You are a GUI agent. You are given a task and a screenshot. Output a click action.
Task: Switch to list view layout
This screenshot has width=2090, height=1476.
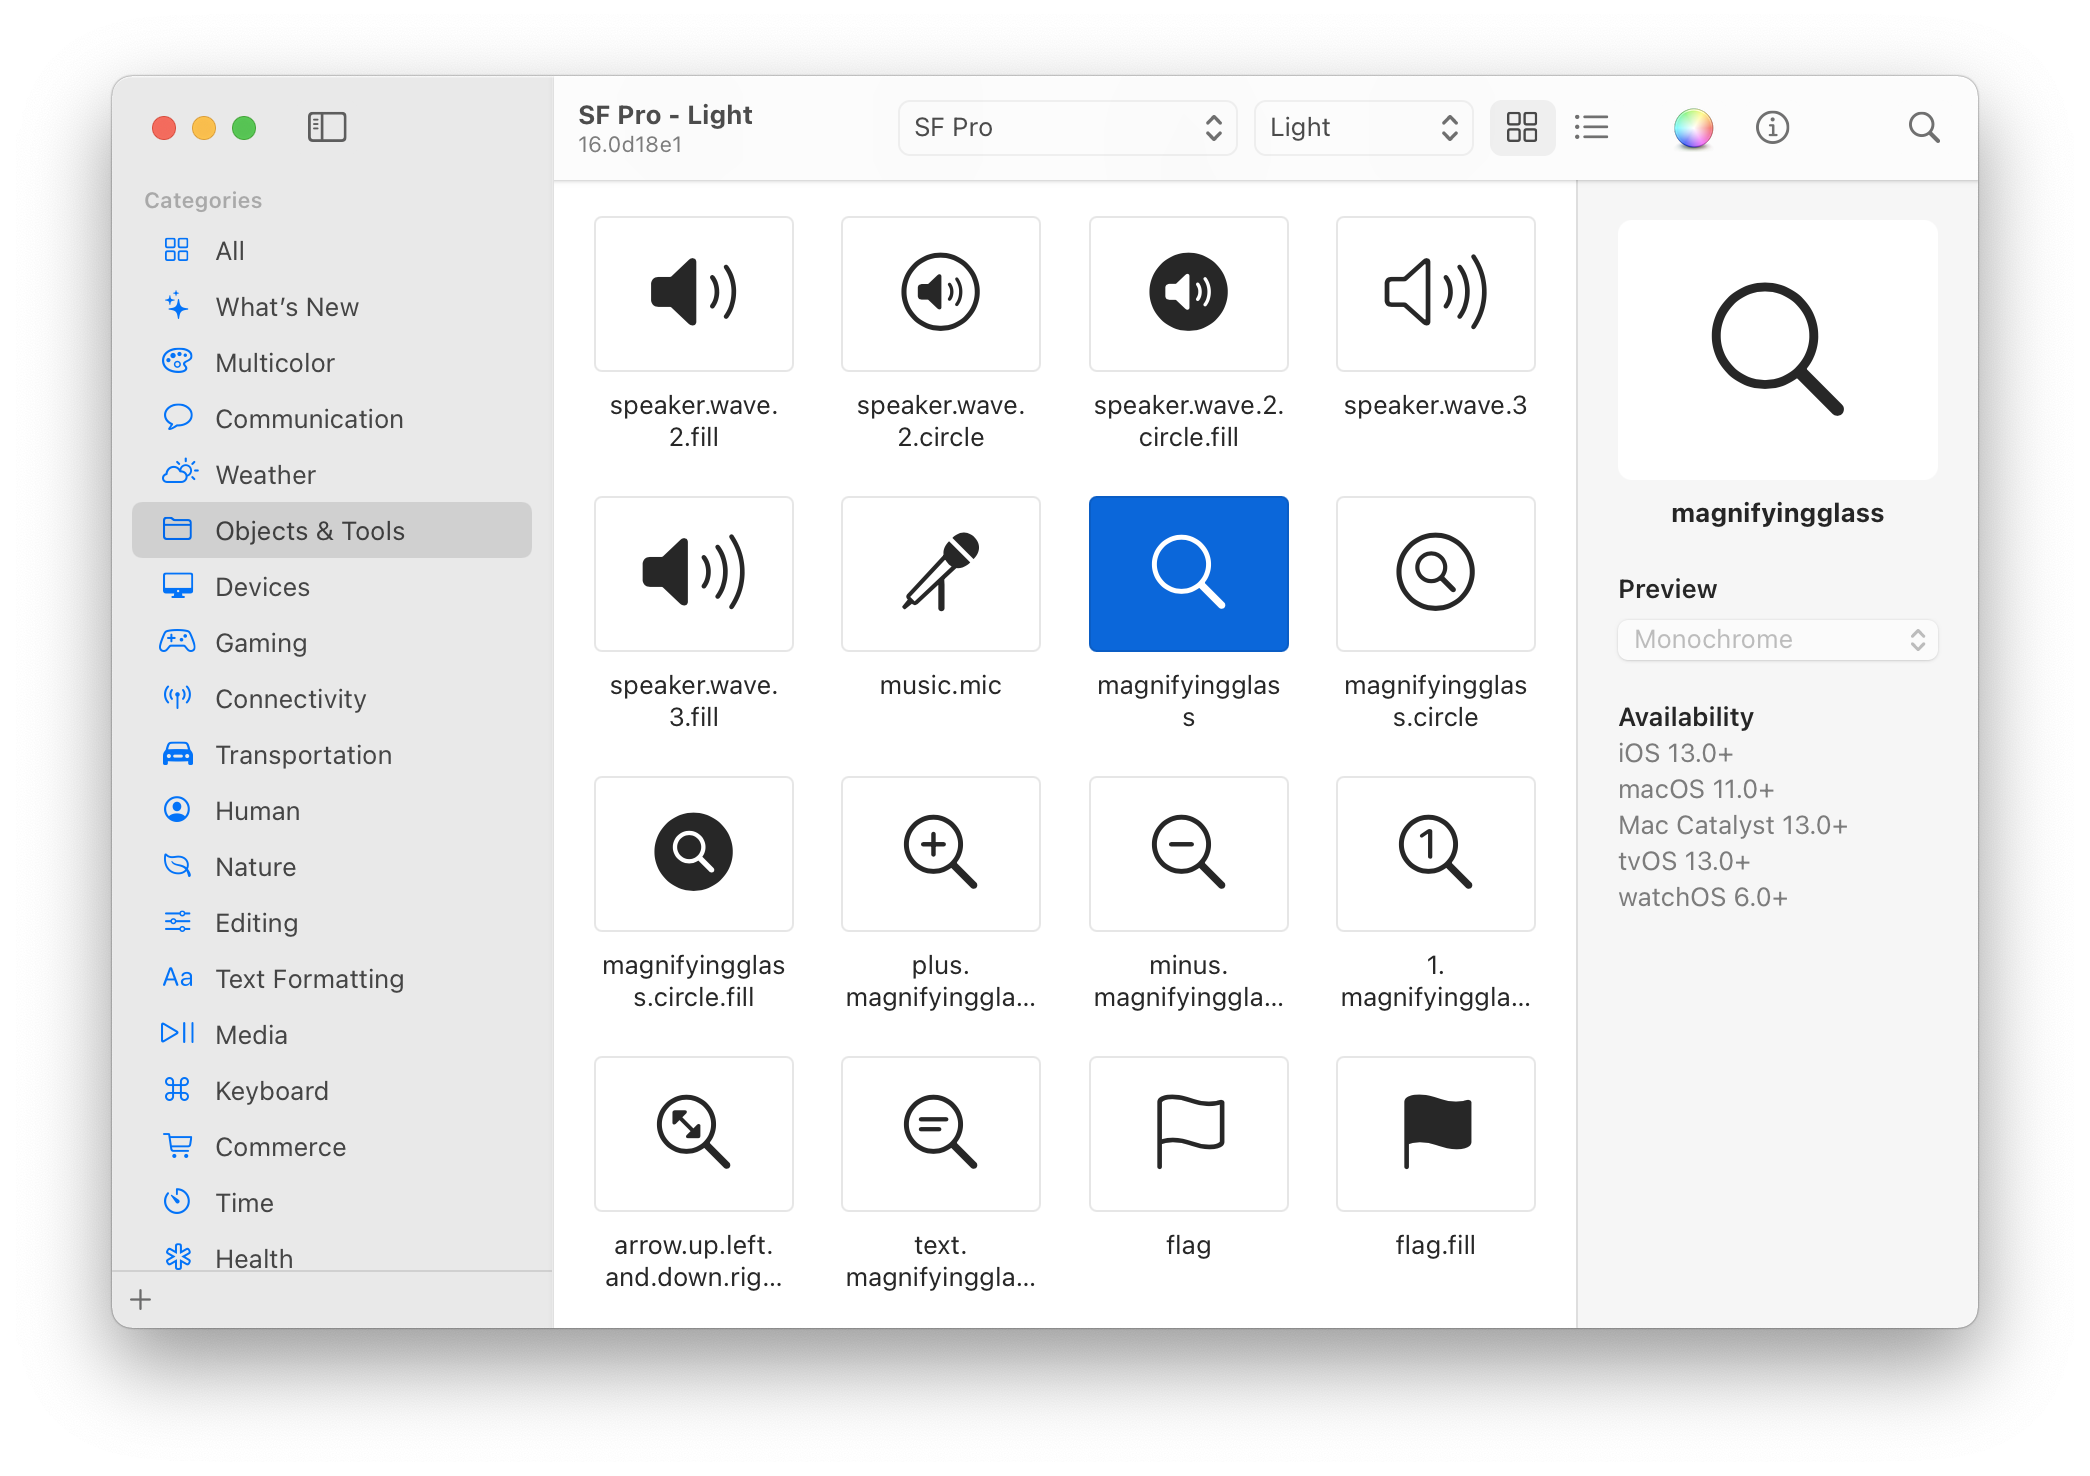click(x=1590, y=127)
